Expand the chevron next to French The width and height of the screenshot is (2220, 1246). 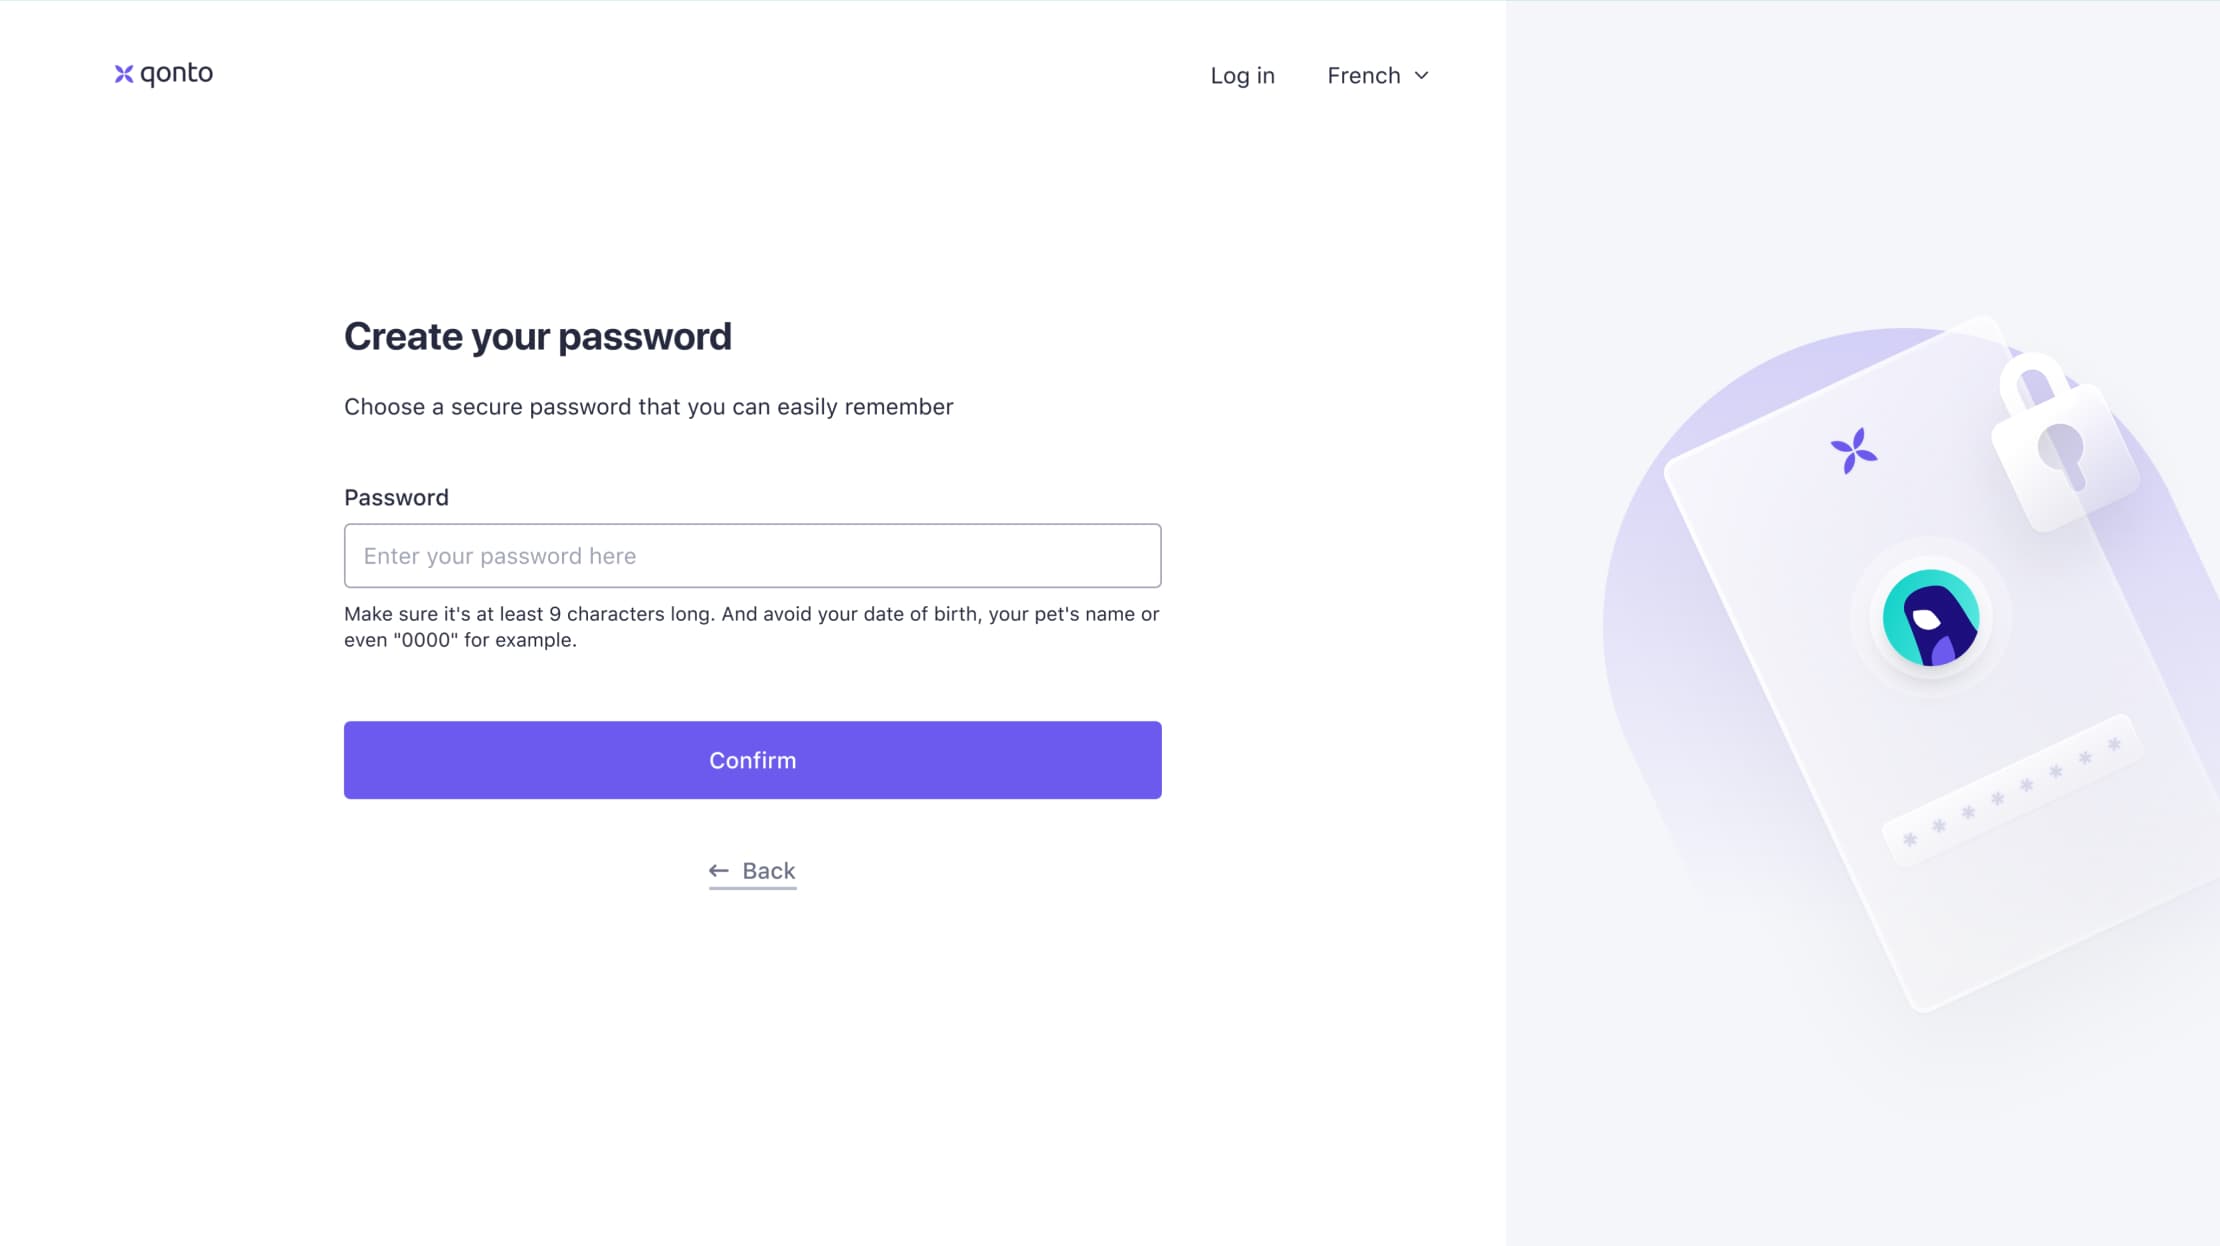[1421, 76]
